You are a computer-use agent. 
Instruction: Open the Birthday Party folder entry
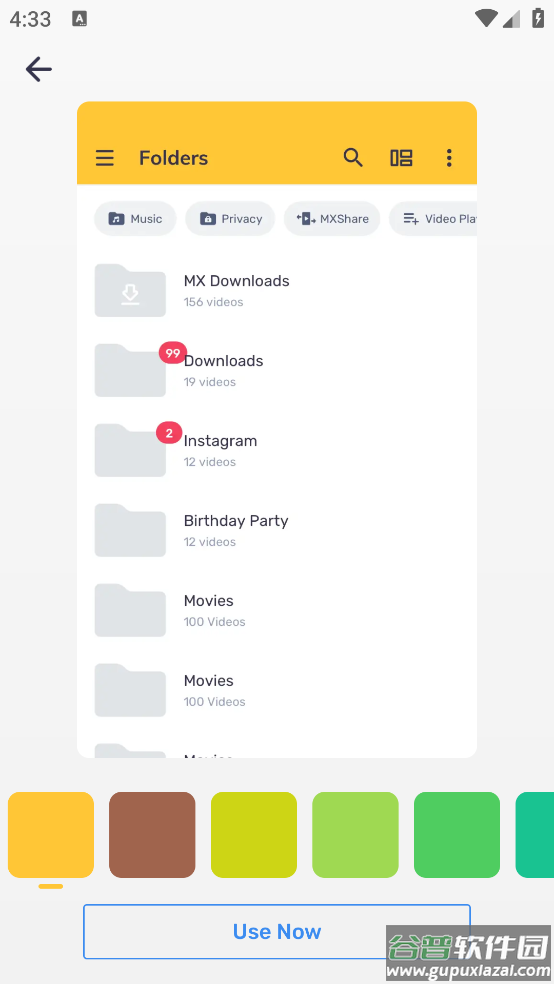277,530
